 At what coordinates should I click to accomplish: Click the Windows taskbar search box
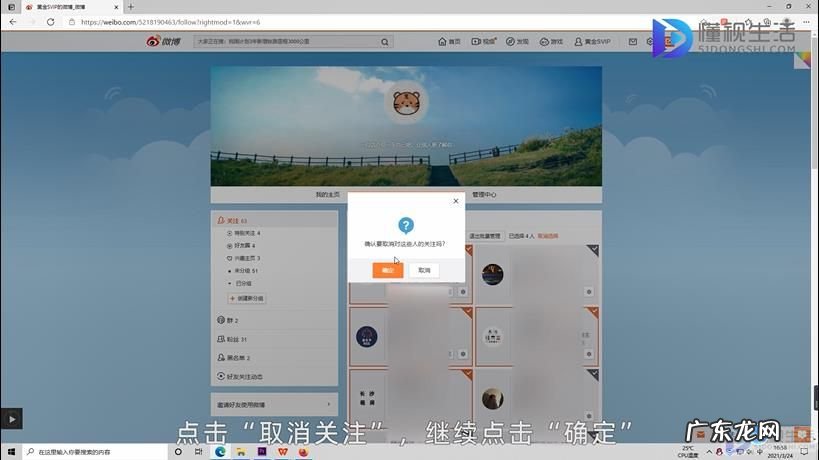click(x=95, y=452)
